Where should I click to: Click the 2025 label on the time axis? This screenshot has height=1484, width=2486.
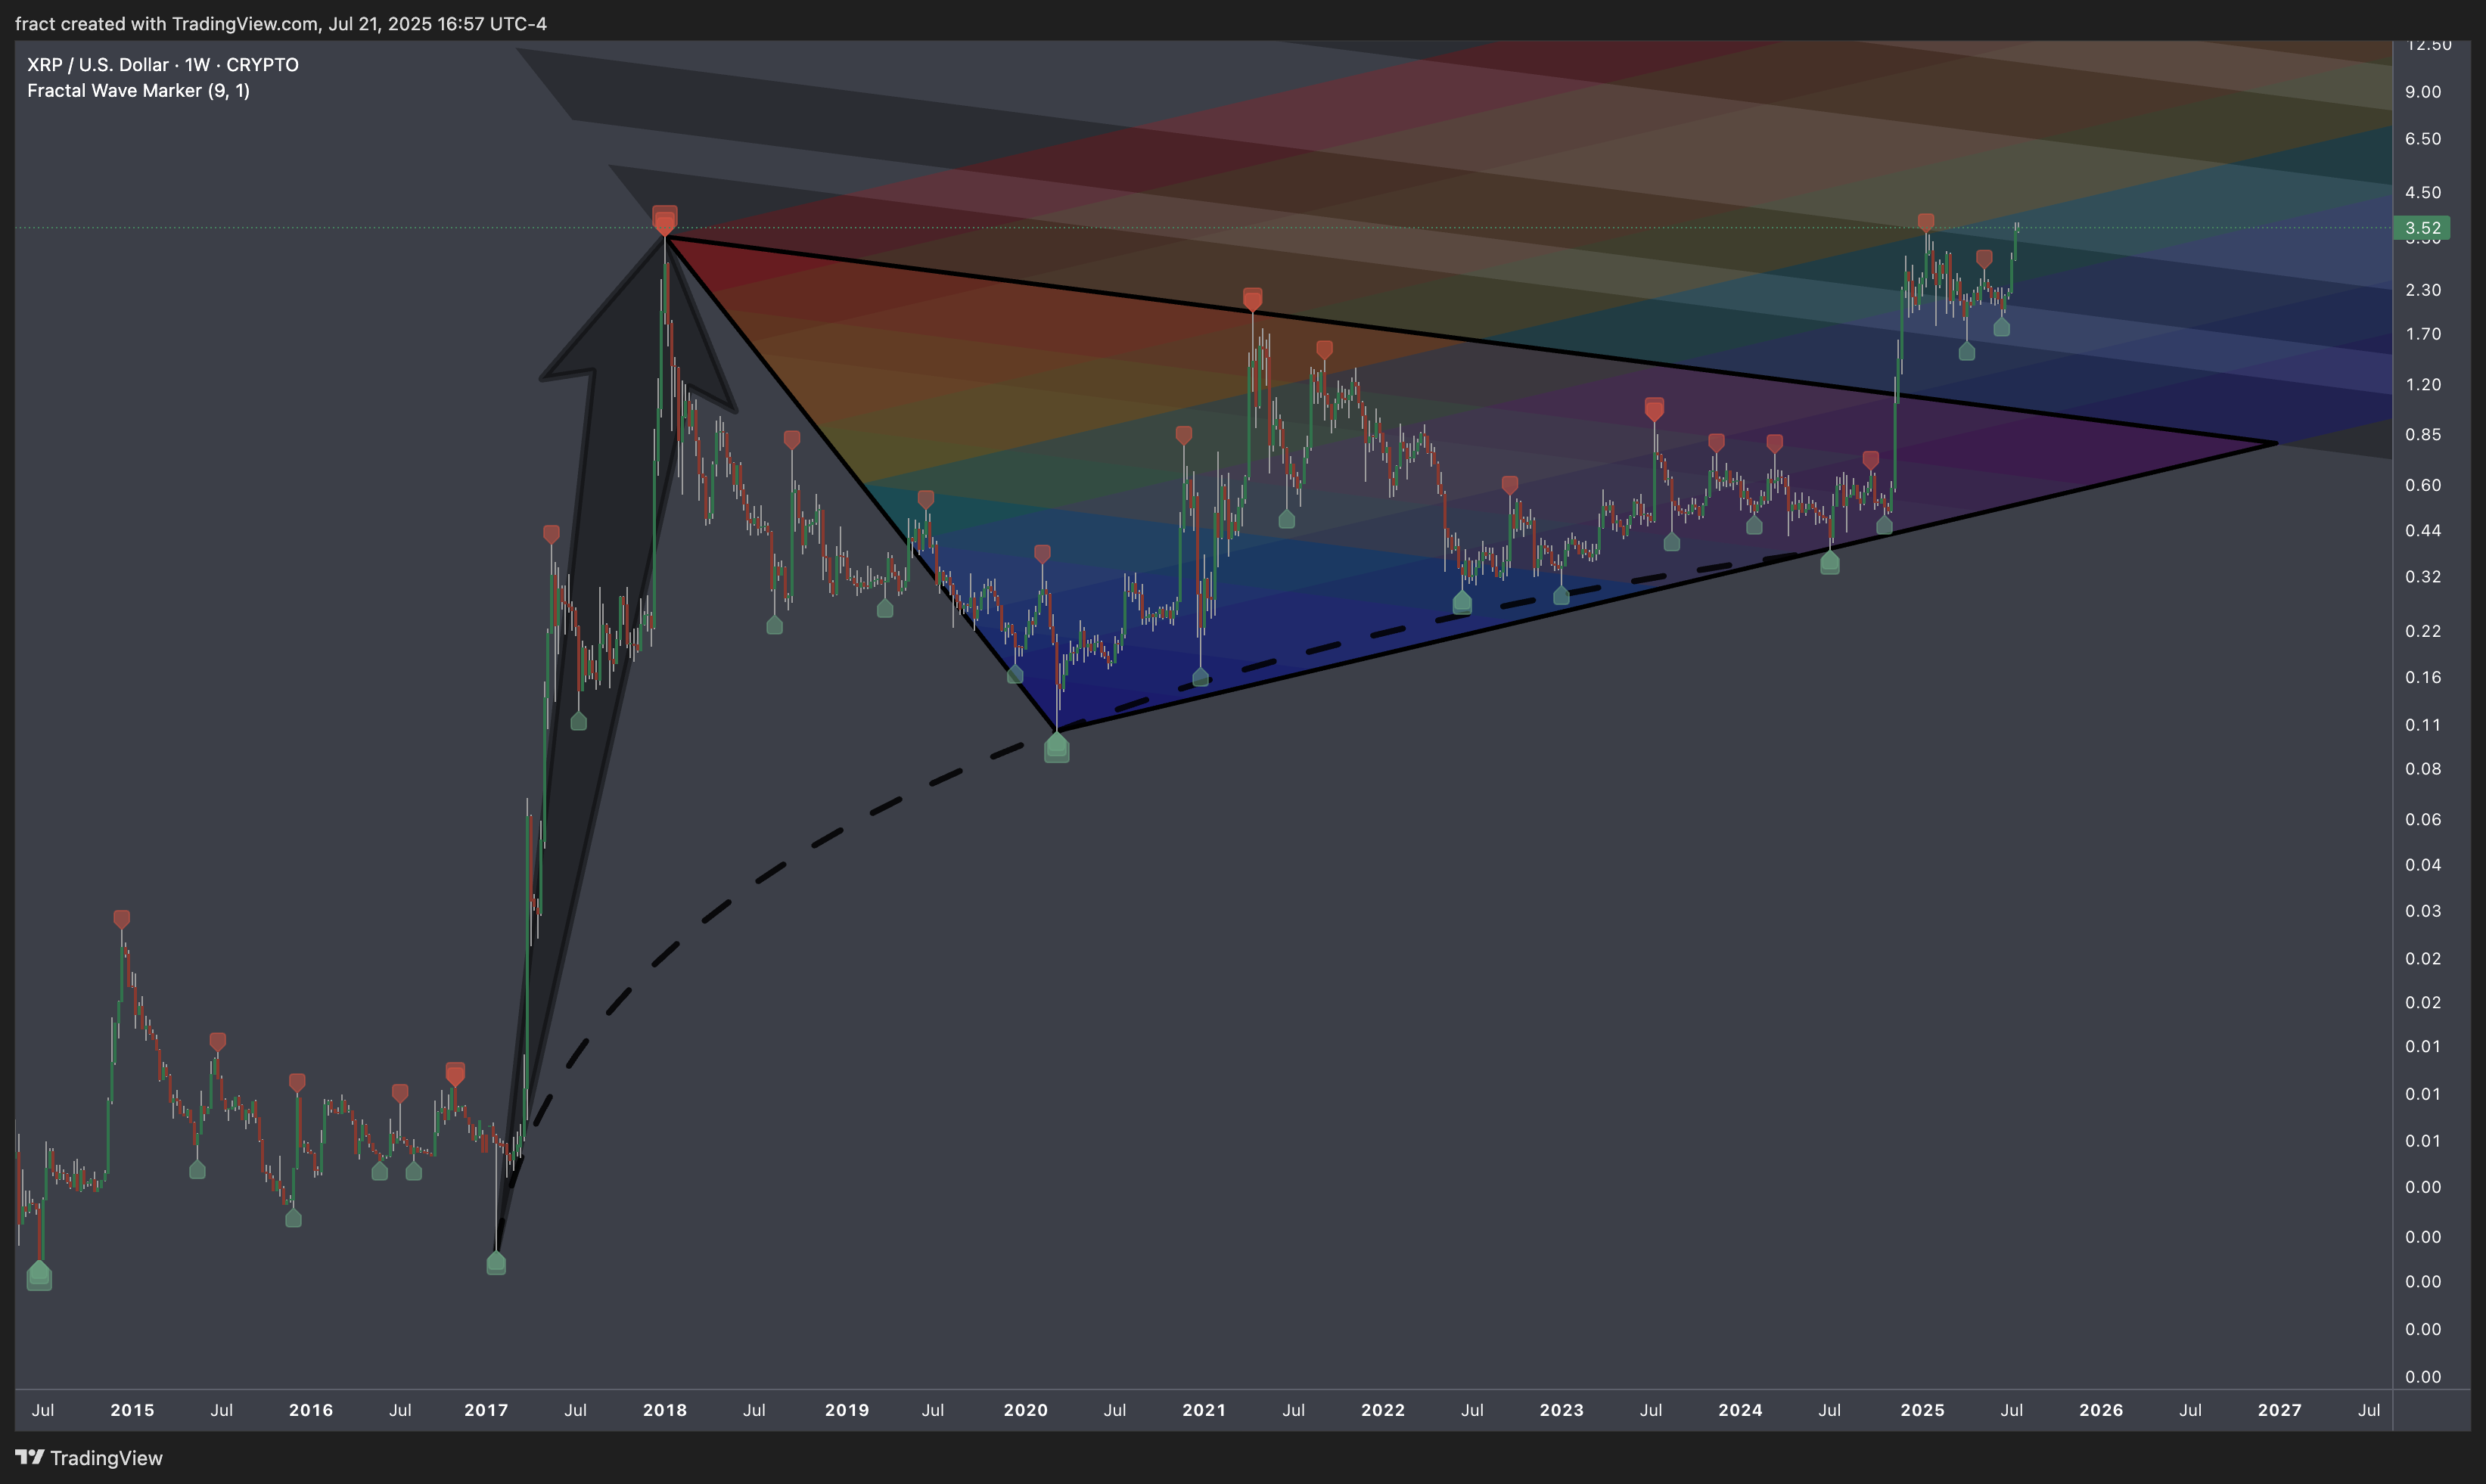point(1923,1410)
